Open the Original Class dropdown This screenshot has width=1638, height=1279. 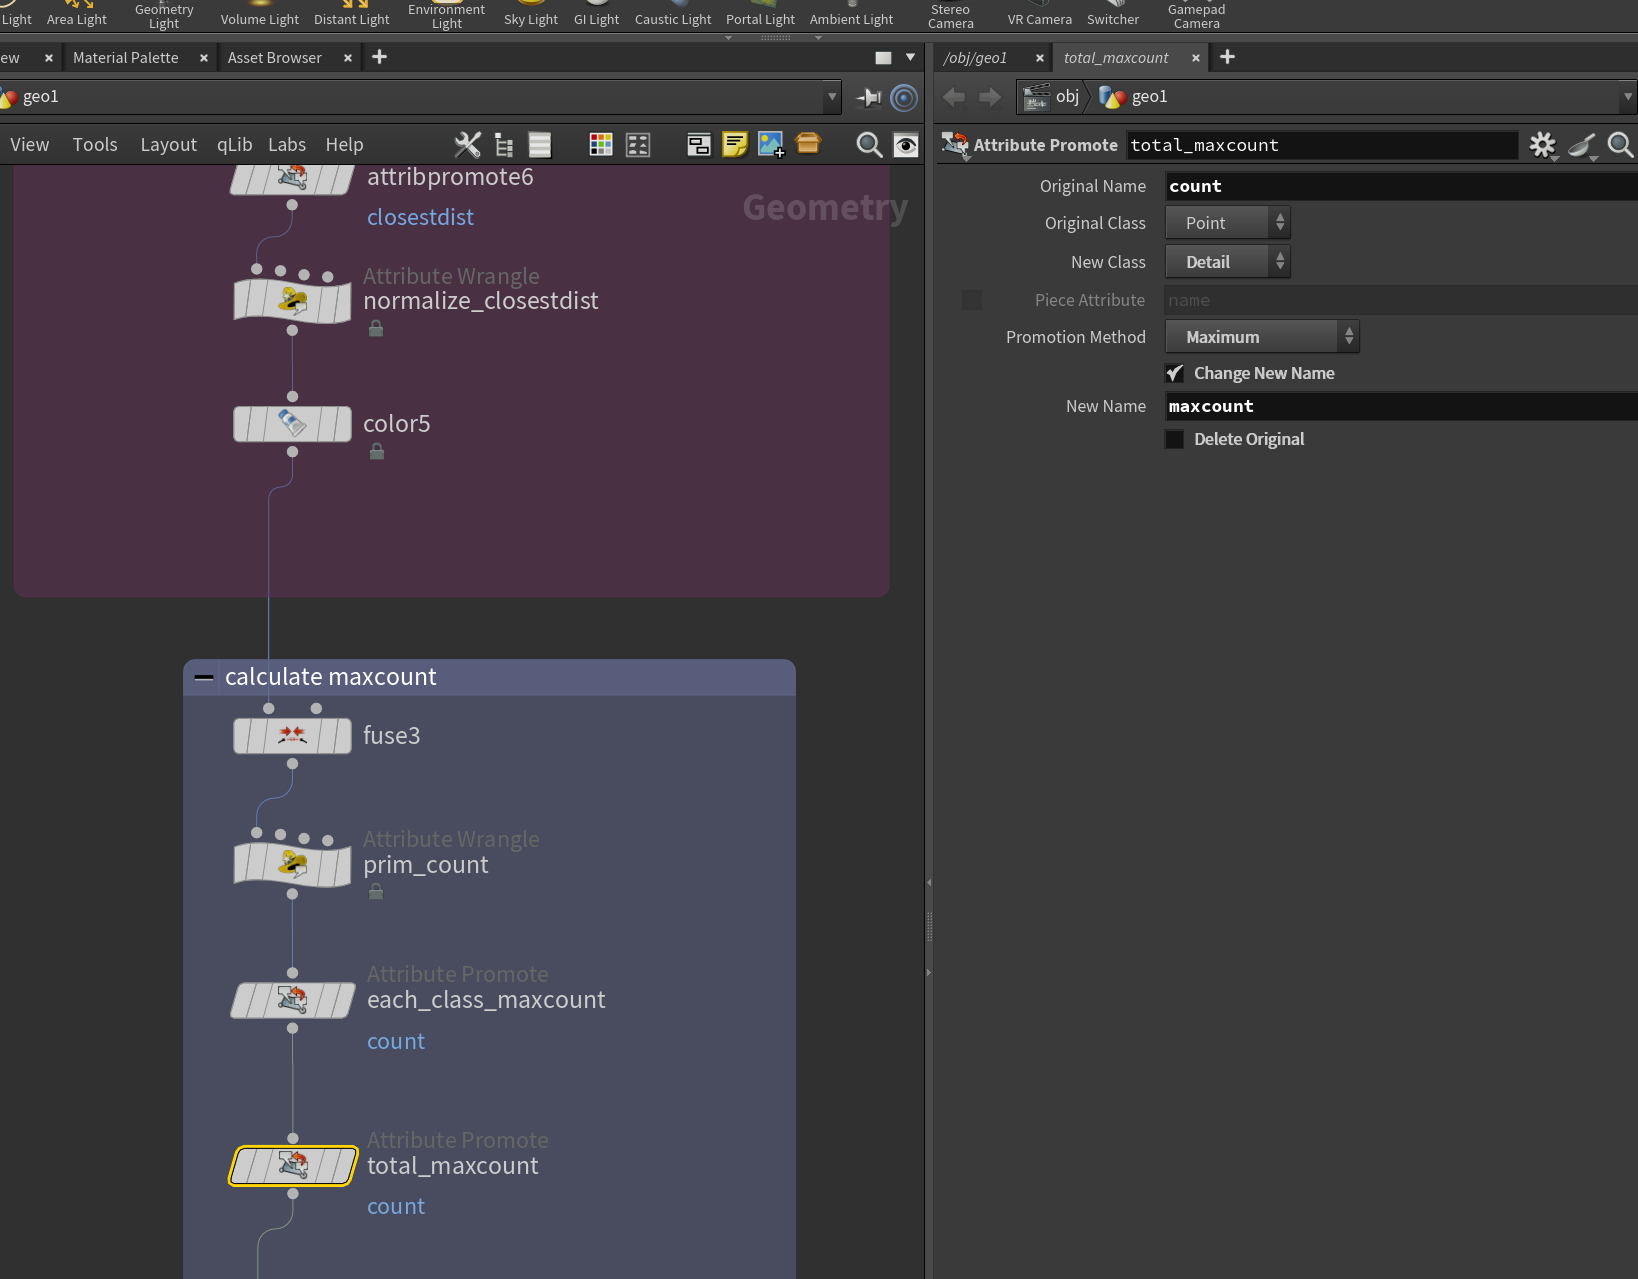(x=1228, y=223)
